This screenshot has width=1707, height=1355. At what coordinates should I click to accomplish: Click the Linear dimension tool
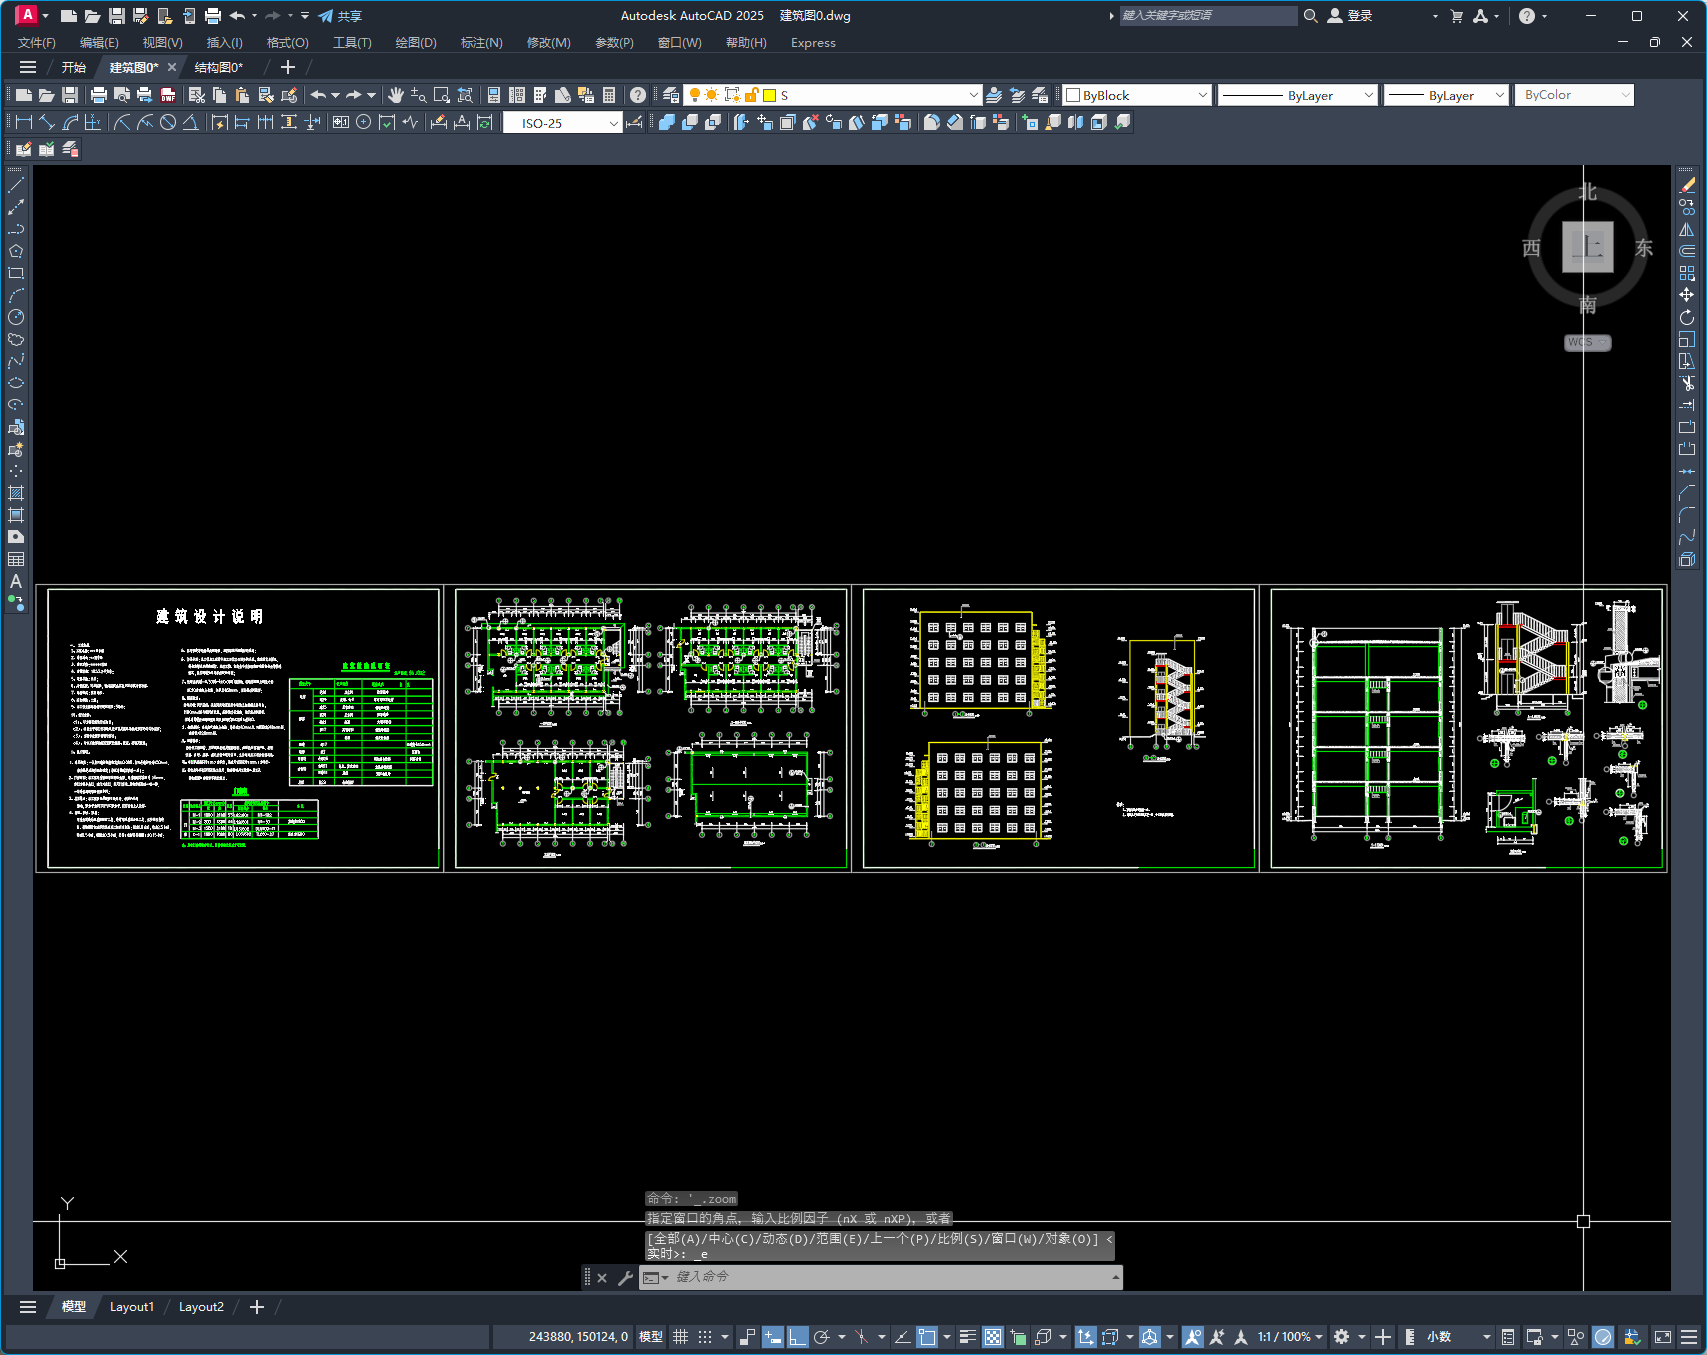(24, 122)
